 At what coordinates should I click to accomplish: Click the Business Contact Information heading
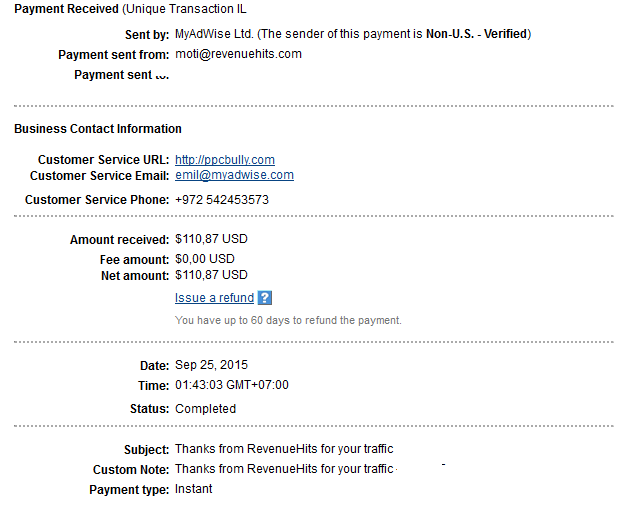coord(98,129)
